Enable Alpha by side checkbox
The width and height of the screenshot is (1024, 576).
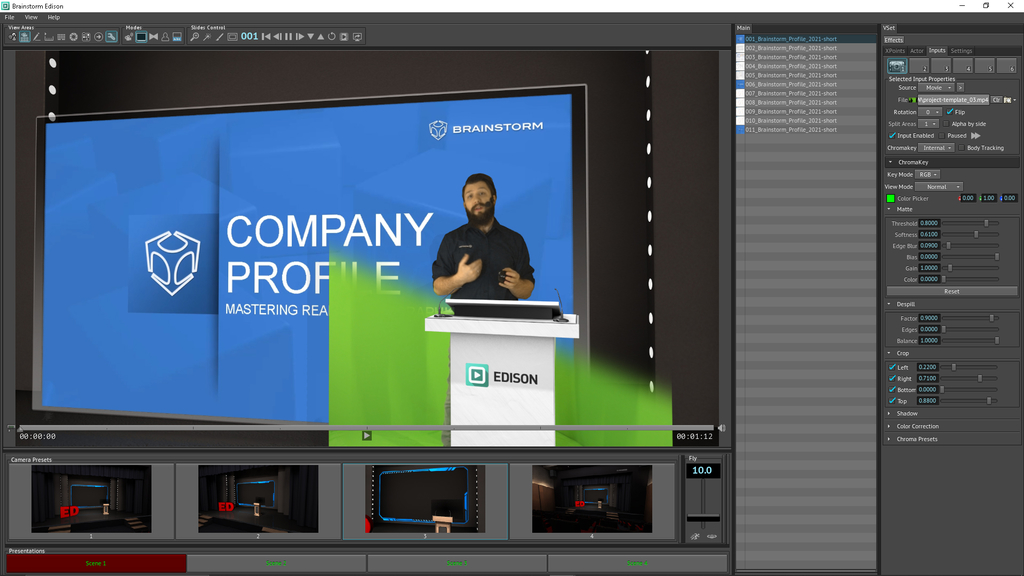pos(946,124)
